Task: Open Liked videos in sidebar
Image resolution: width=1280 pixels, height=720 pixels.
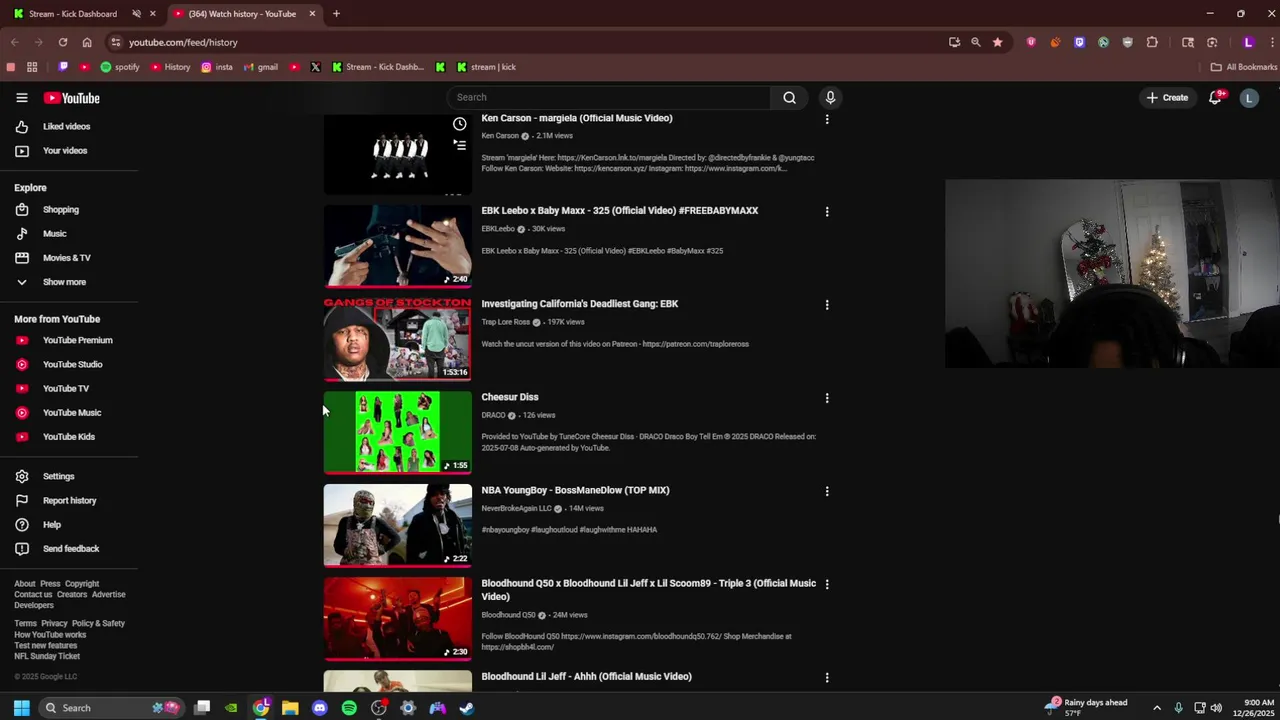Action: (x=66, y=127)
